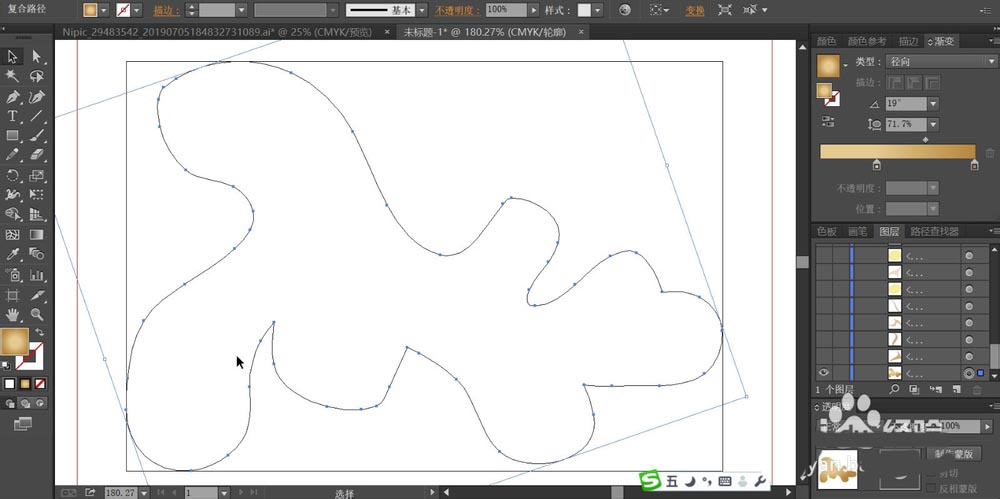1000x499 pixels.
Task: Select the Blend tool
Action: [x=36, y=254]
